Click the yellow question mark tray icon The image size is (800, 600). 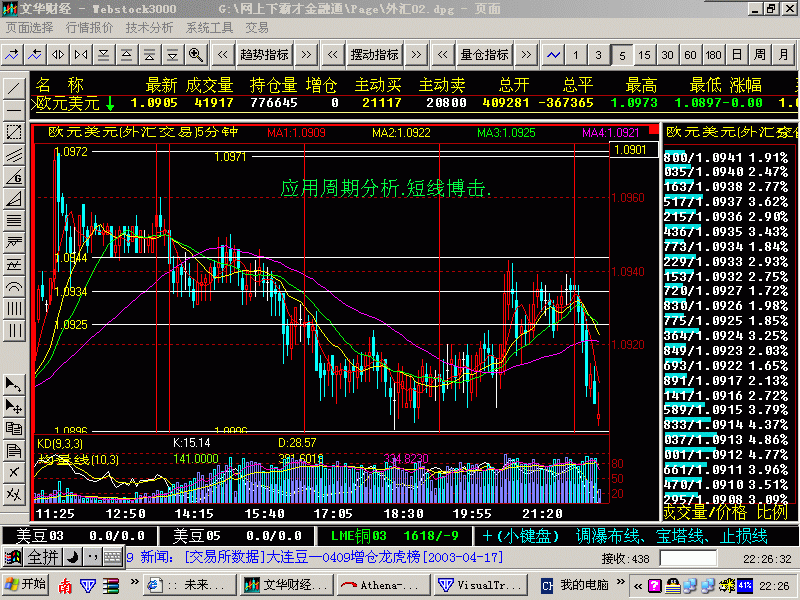click(655, 586)
